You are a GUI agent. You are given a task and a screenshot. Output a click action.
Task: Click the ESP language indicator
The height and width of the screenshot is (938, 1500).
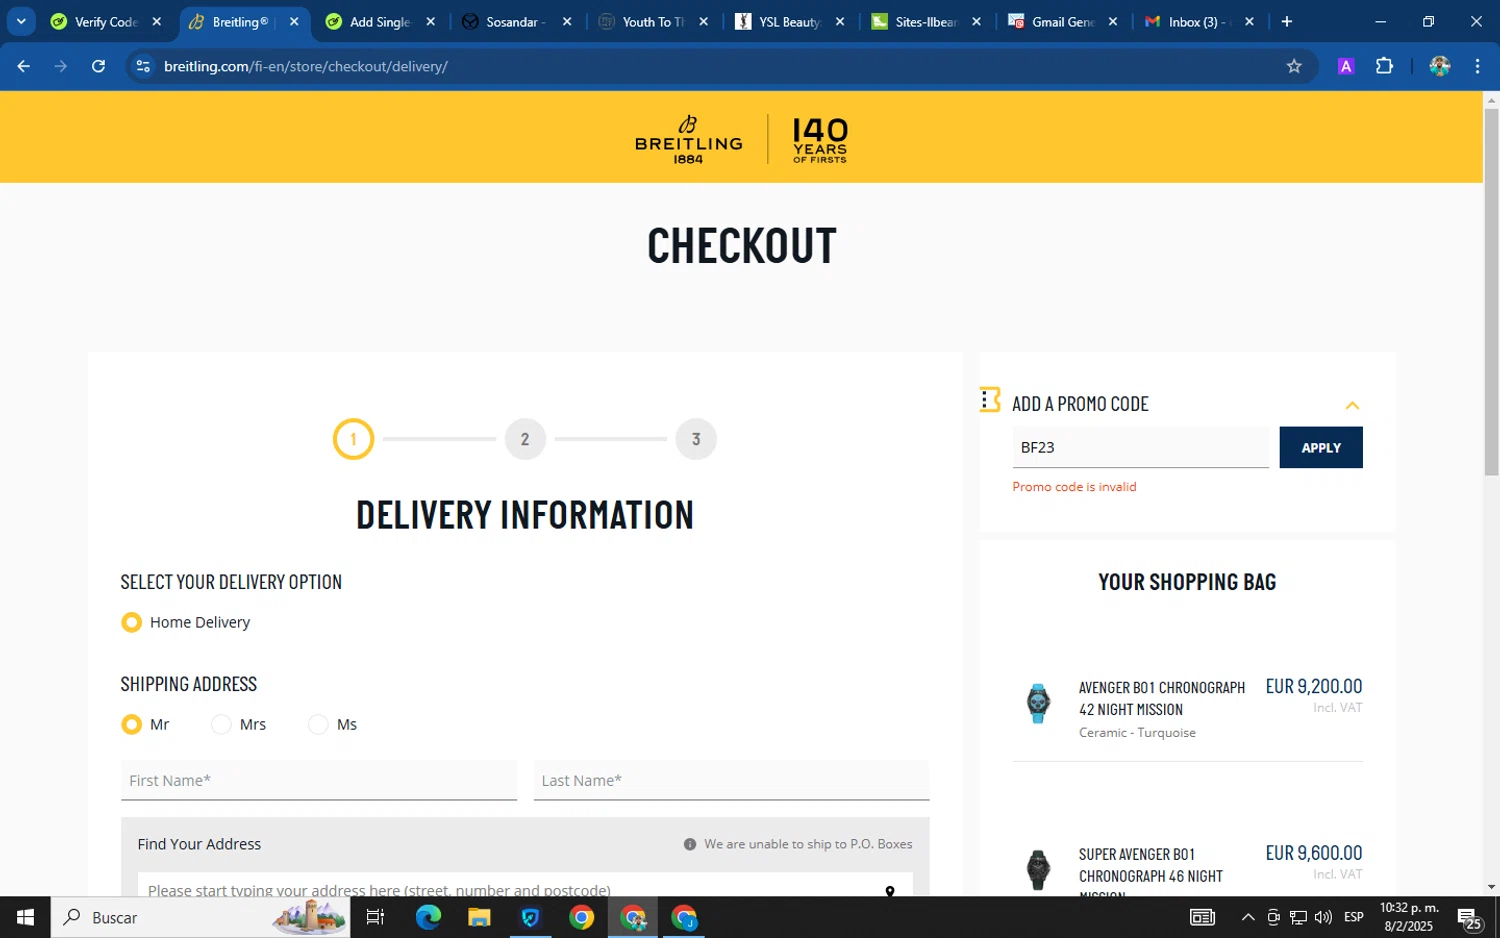pyautogui.click(x=1354, y=917)
